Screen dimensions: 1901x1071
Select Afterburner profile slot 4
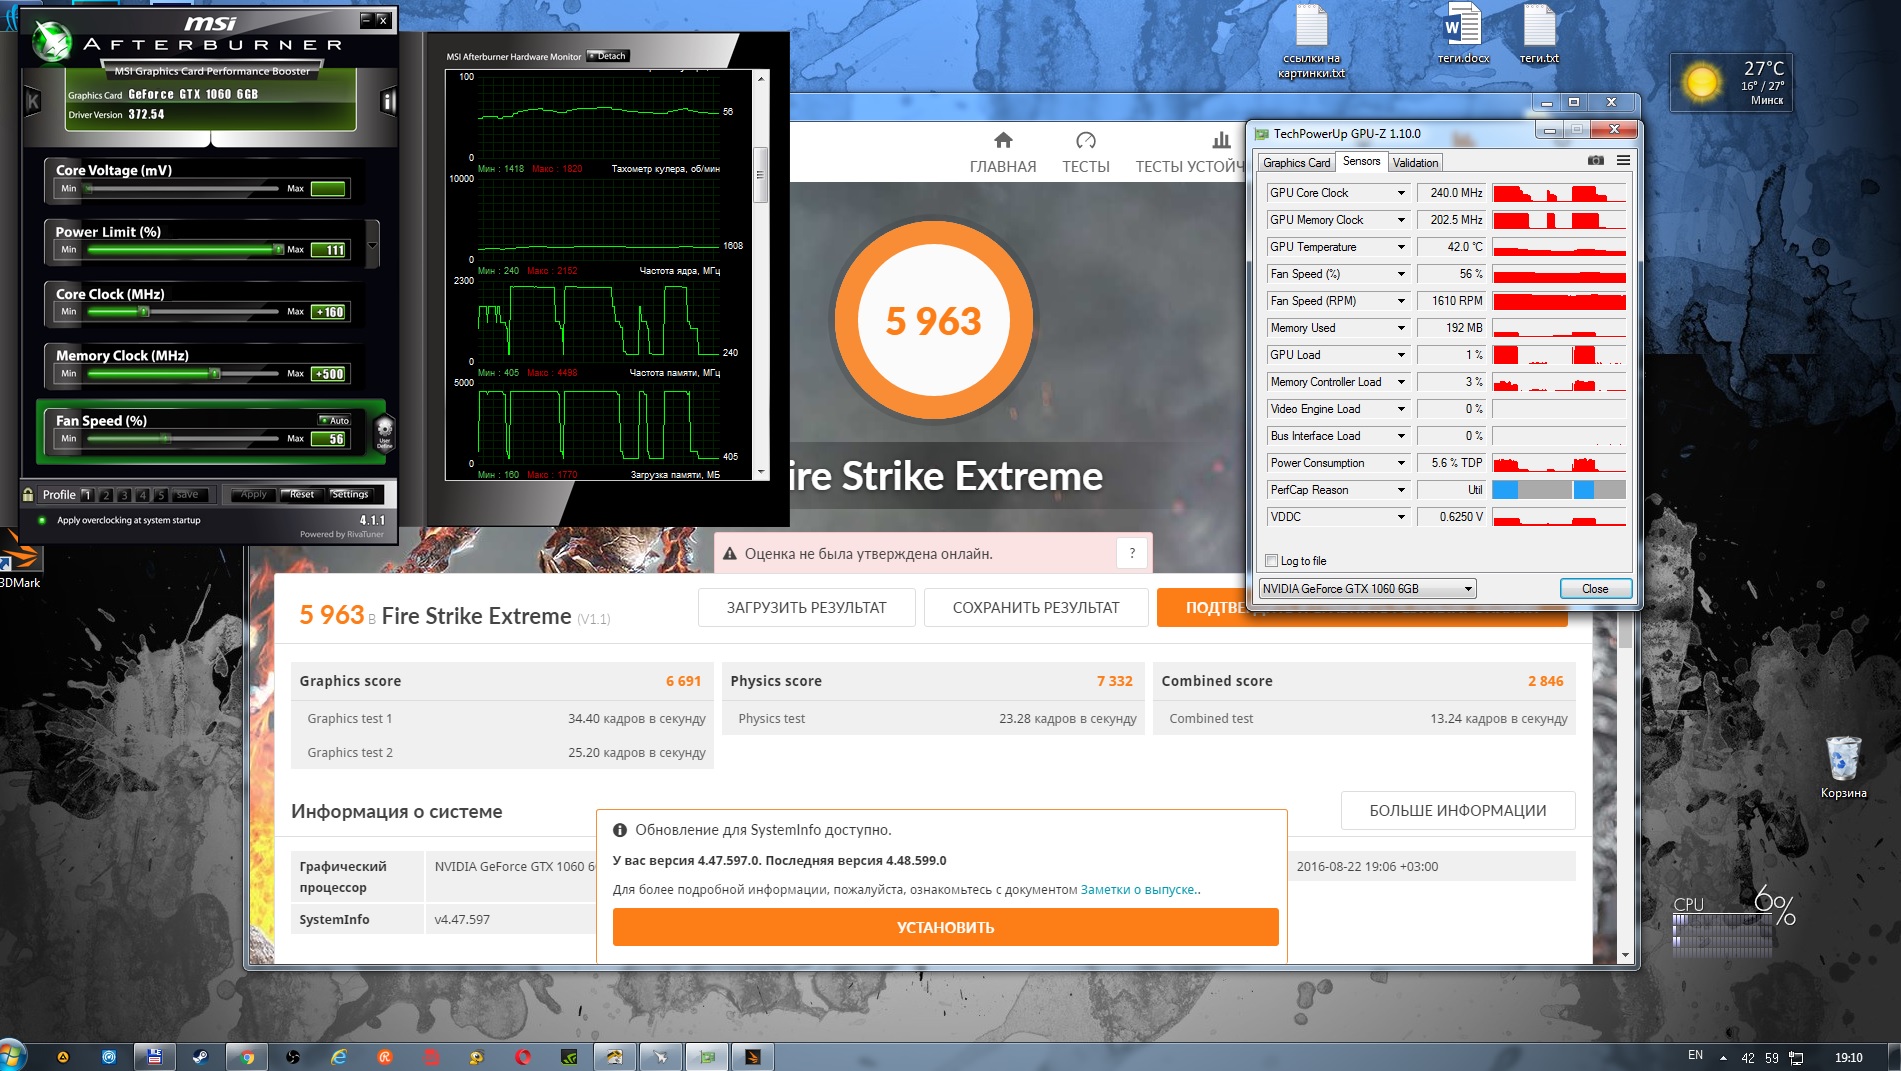(142, 494)
